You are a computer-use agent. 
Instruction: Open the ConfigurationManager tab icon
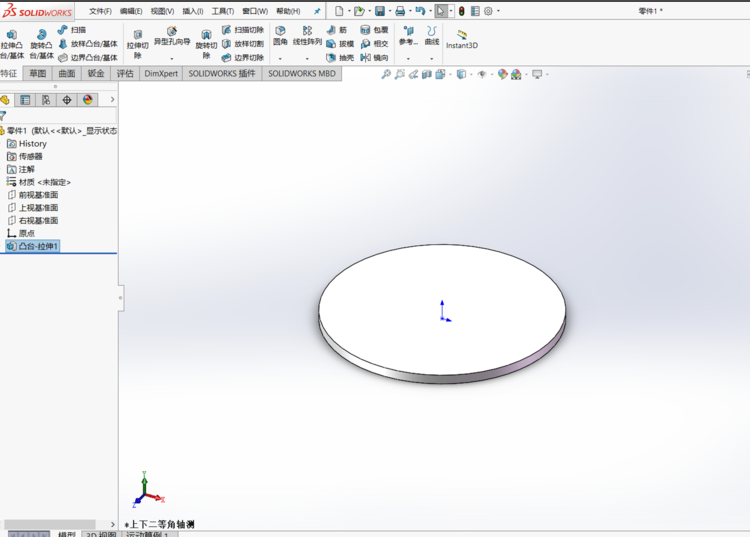[x=46, y=100]
